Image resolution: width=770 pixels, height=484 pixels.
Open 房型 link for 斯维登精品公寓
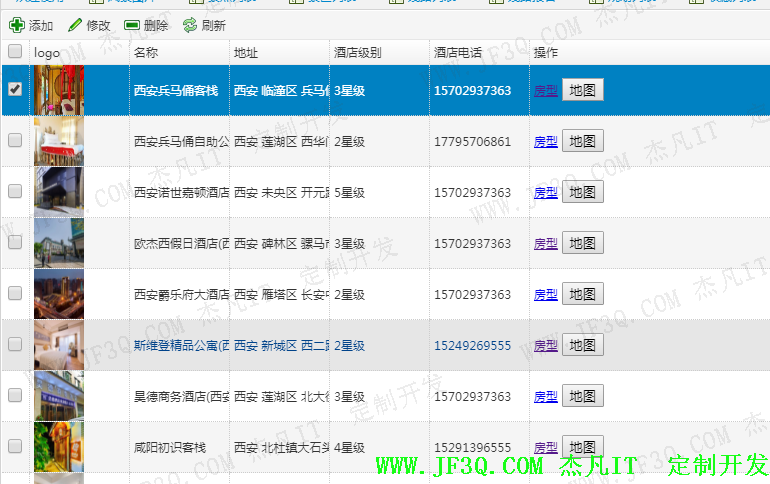[x=545, y=346]
